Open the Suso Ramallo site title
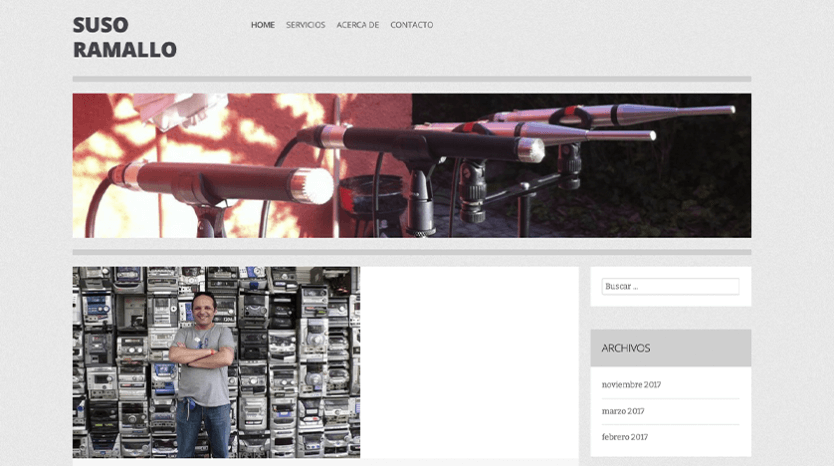 pyautogui.click(x=124, y=37)
